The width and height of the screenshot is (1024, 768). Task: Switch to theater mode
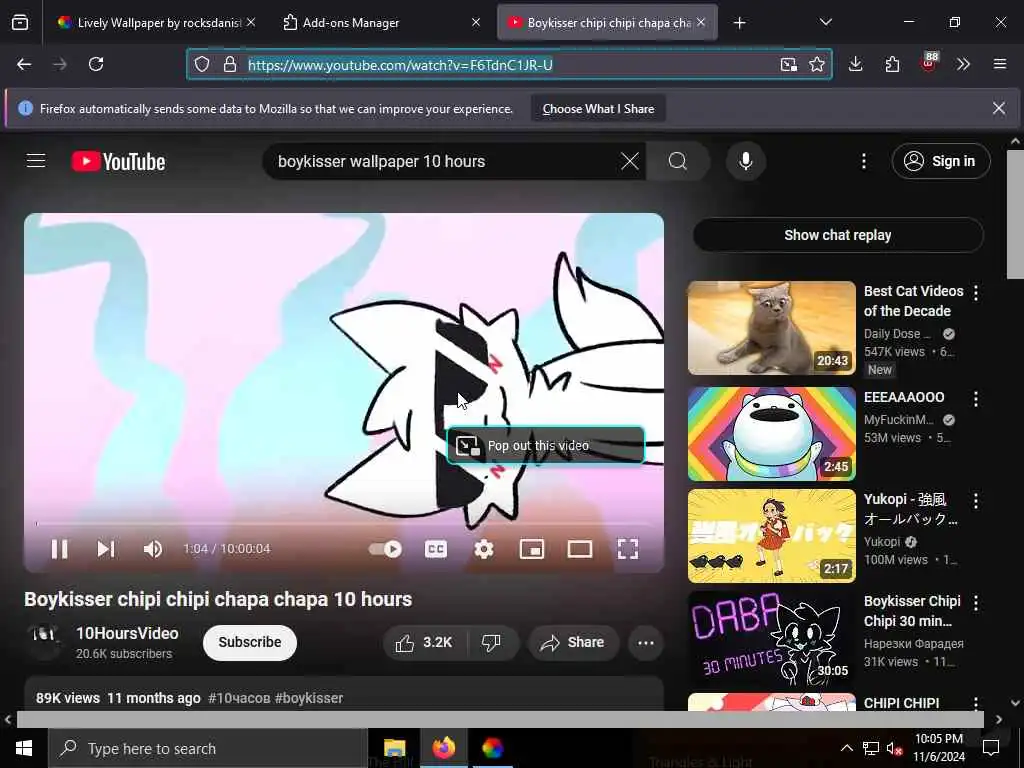pos(580,549)
